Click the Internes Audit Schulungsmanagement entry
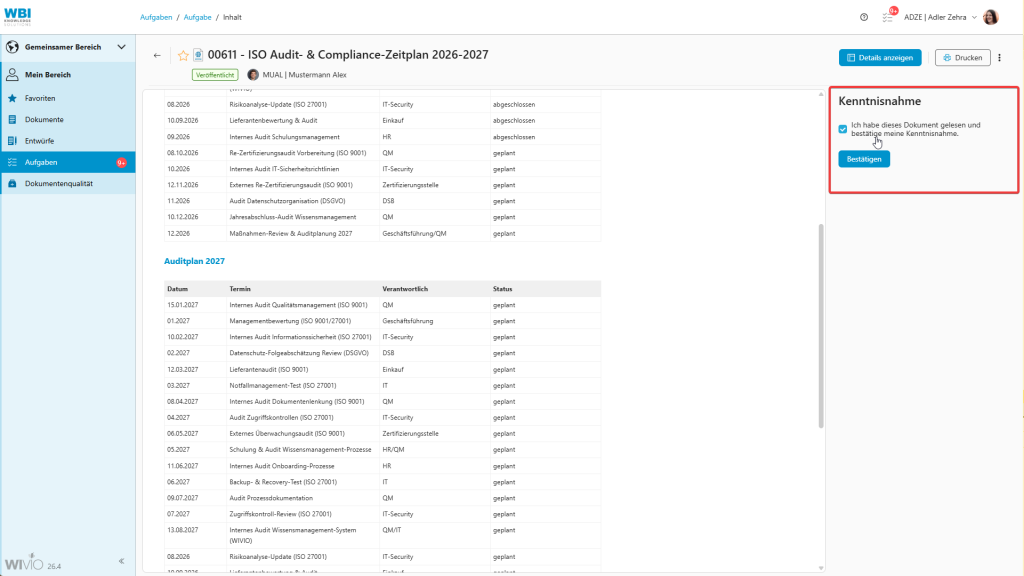The image size is (1024, 576). (x=284, y=137)
